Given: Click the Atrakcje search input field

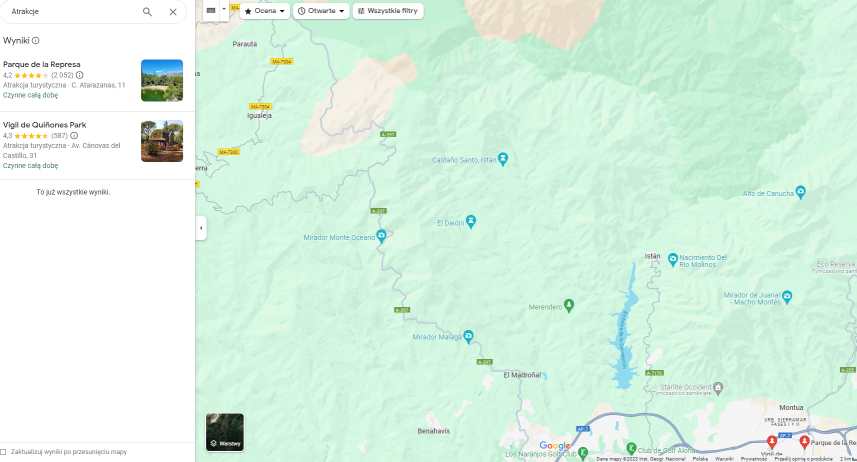Looking at the screenshot, I should tap(71, 11).
